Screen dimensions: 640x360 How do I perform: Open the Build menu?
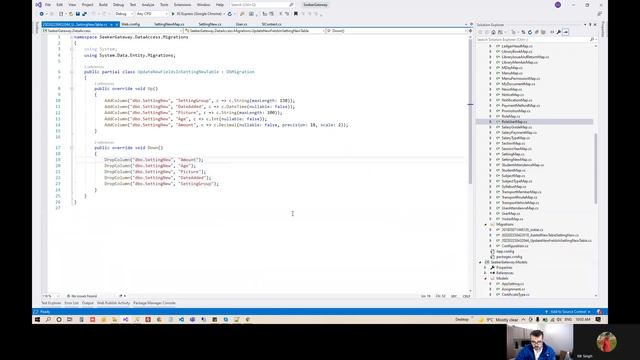pos(103,5)
